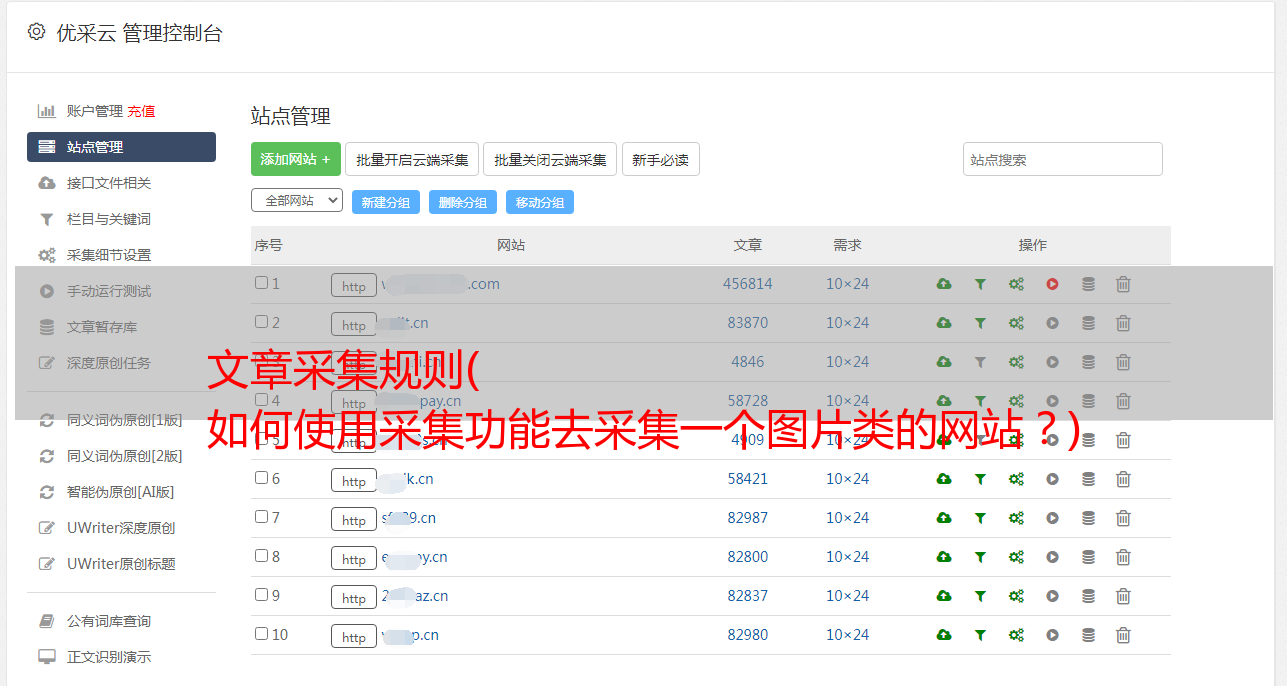1287x686 pixels.
Task: Select the checkbox for site row 10
Action: pyautogui.click(x=261, y=634)
